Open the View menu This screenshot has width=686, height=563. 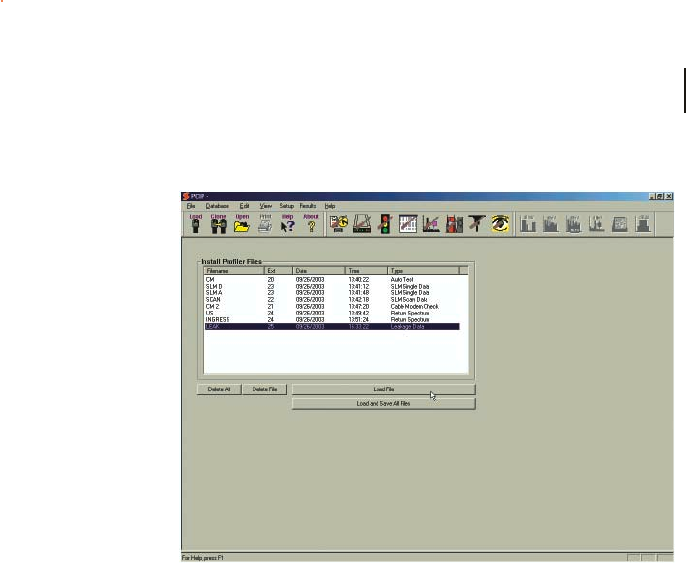click(266, 206)
